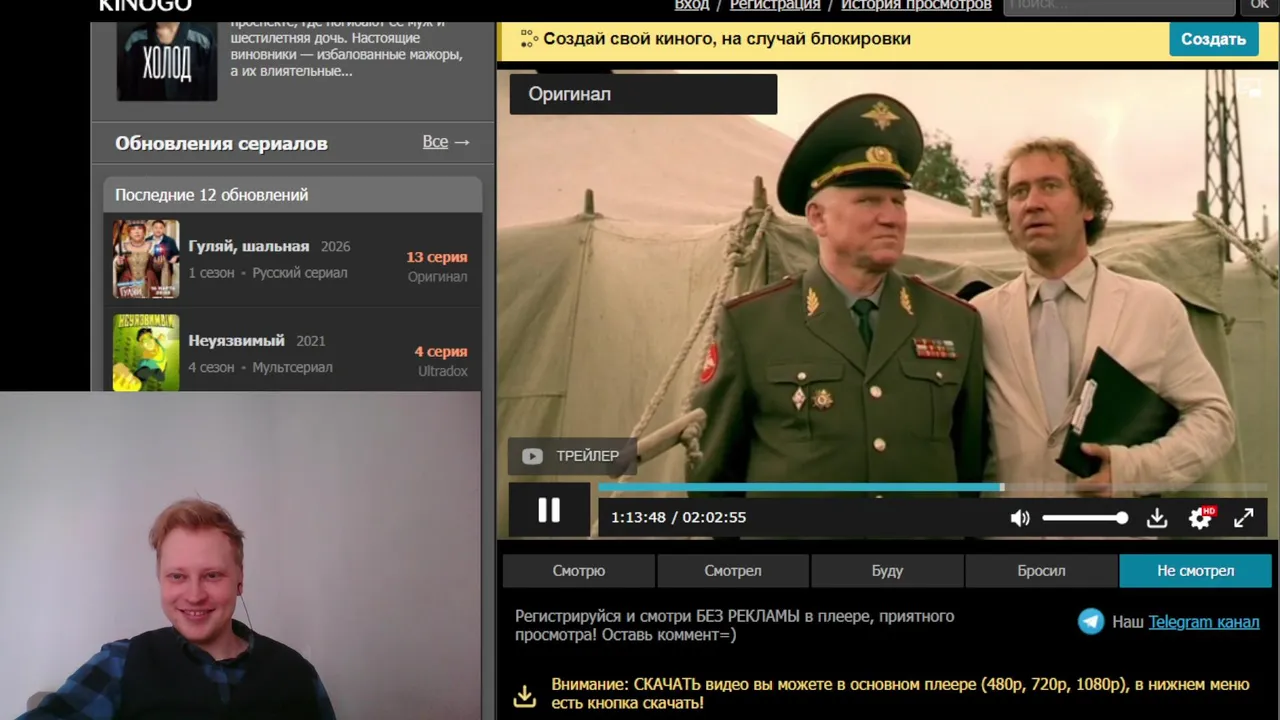This screenshot has height=720, width=1280.
Task: Open the player quality settings gear
Action: [1200, 518]
